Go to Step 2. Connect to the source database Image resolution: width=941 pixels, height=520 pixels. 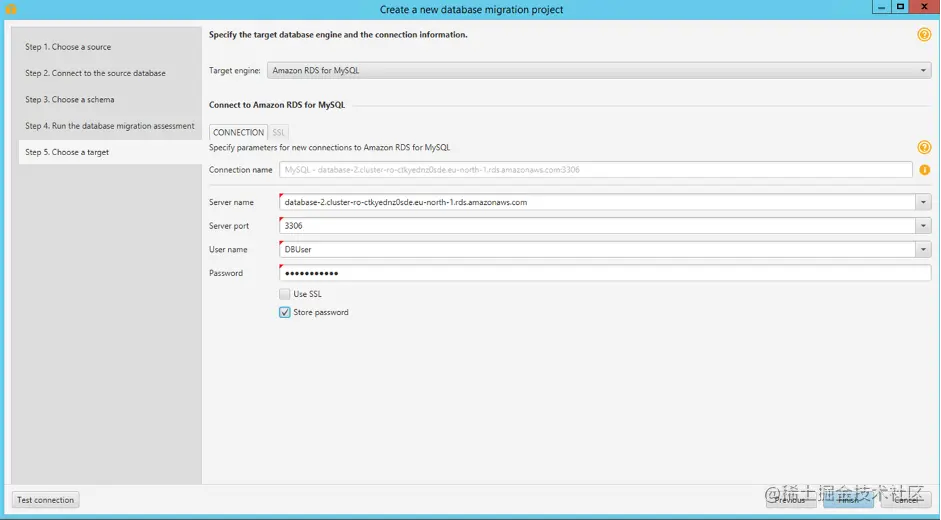95,73
